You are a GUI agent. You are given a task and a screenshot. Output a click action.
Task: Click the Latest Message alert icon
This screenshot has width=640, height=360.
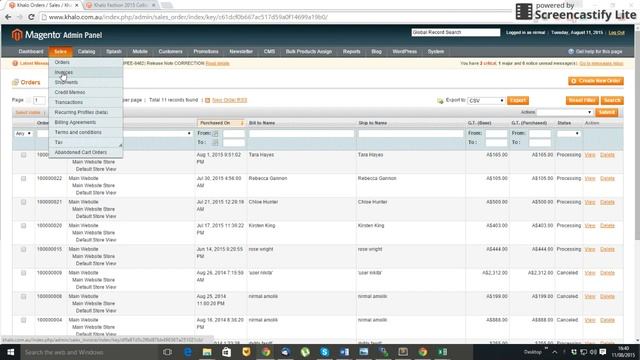[x=15, y=63]
